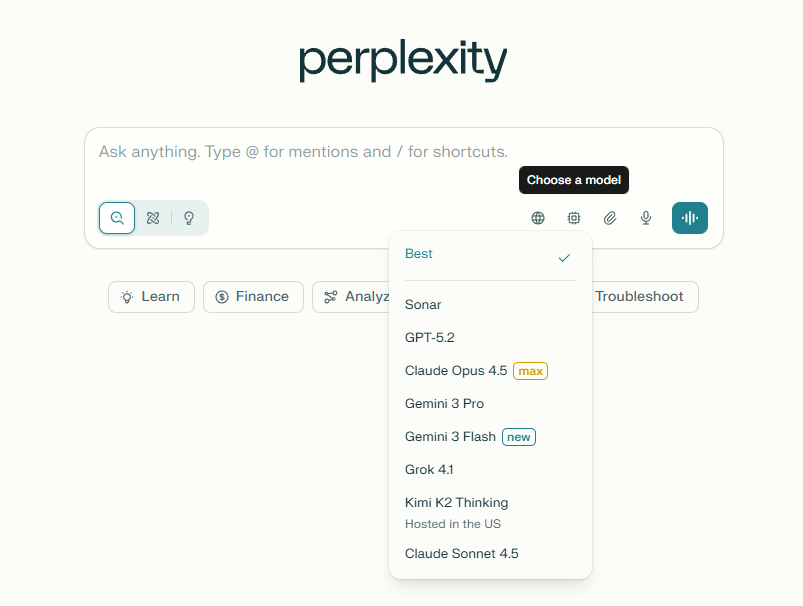
Task: Click the globe web search icon
Action: (537, 217)
